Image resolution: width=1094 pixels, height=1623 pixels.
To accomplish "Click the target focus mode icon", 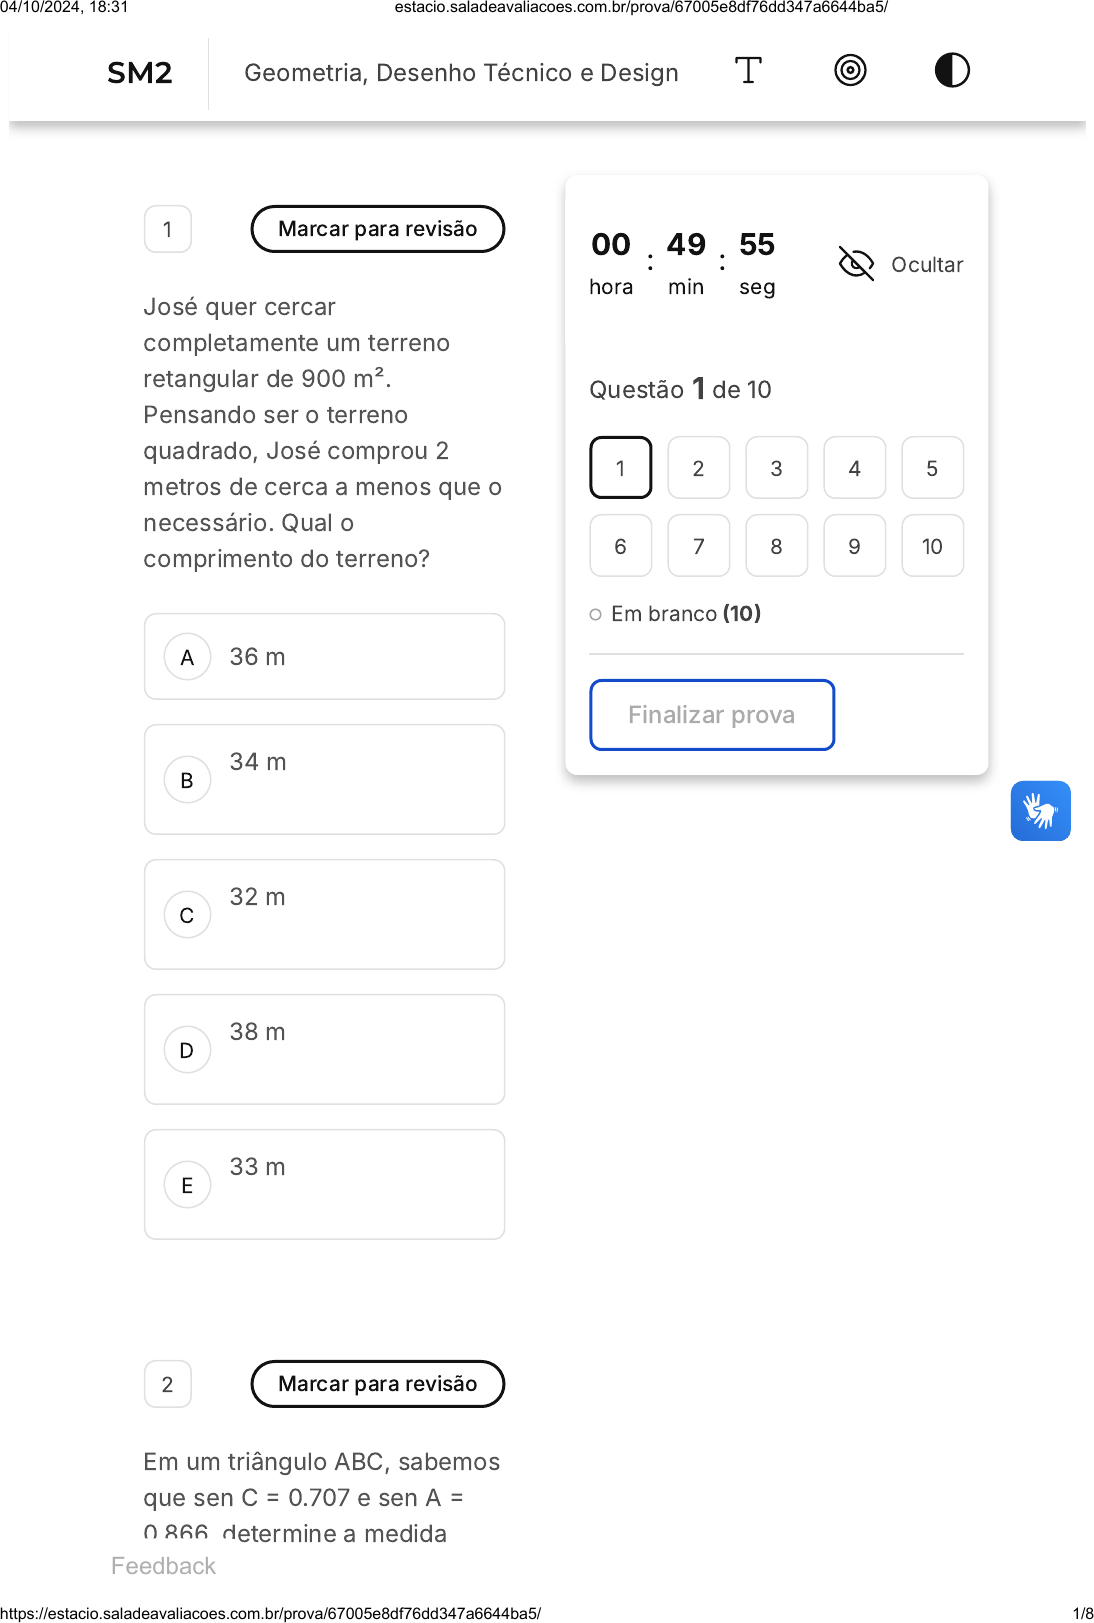I will (850, 71).
